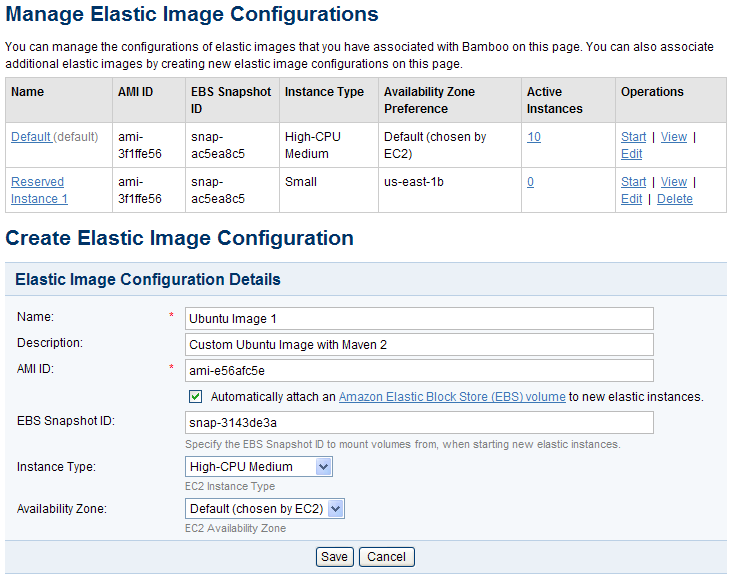Edit the Default image configuration
The image size is (729, 578).
pos(631,153)
